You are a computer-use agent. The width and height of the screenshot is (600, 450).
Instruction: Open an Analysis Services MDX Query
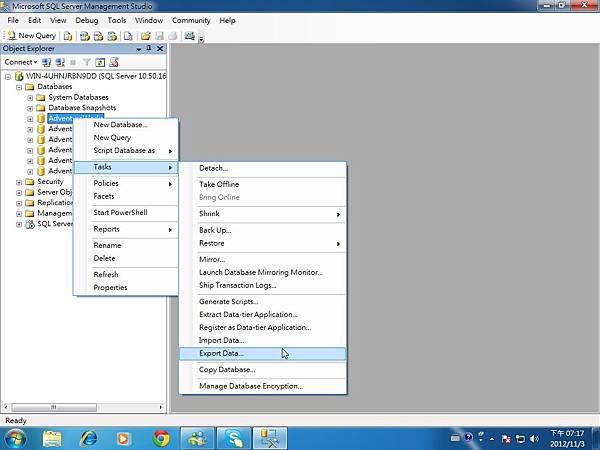coord(85,36)
